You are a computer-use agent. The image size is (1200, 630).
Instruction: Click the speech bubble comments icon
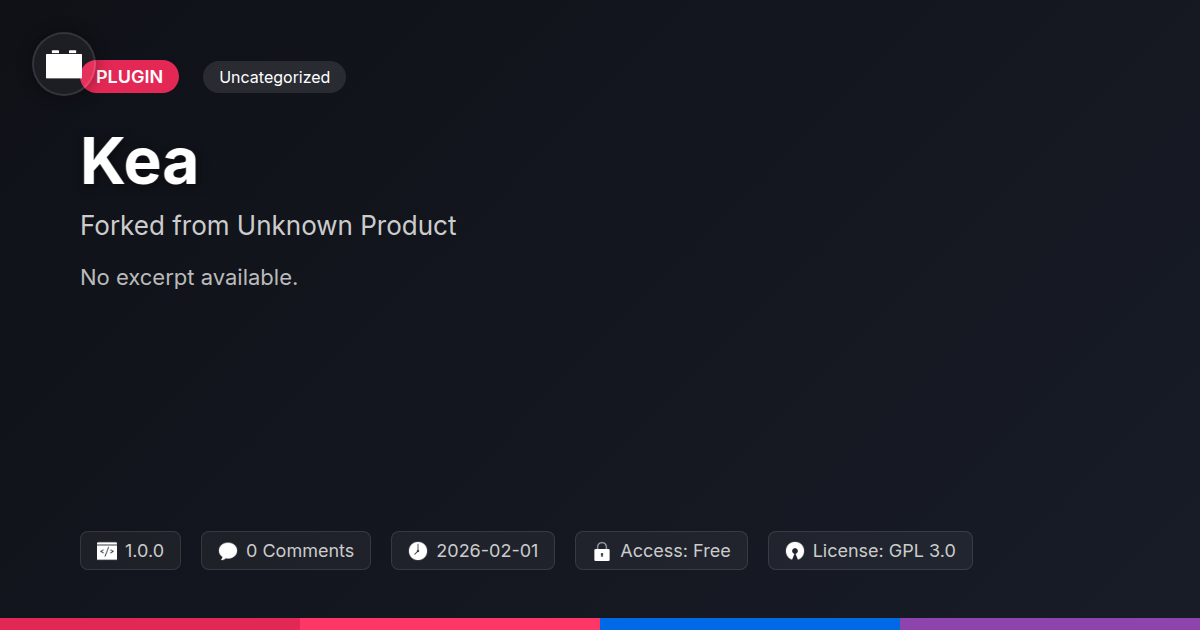click(x=228, y=551)
